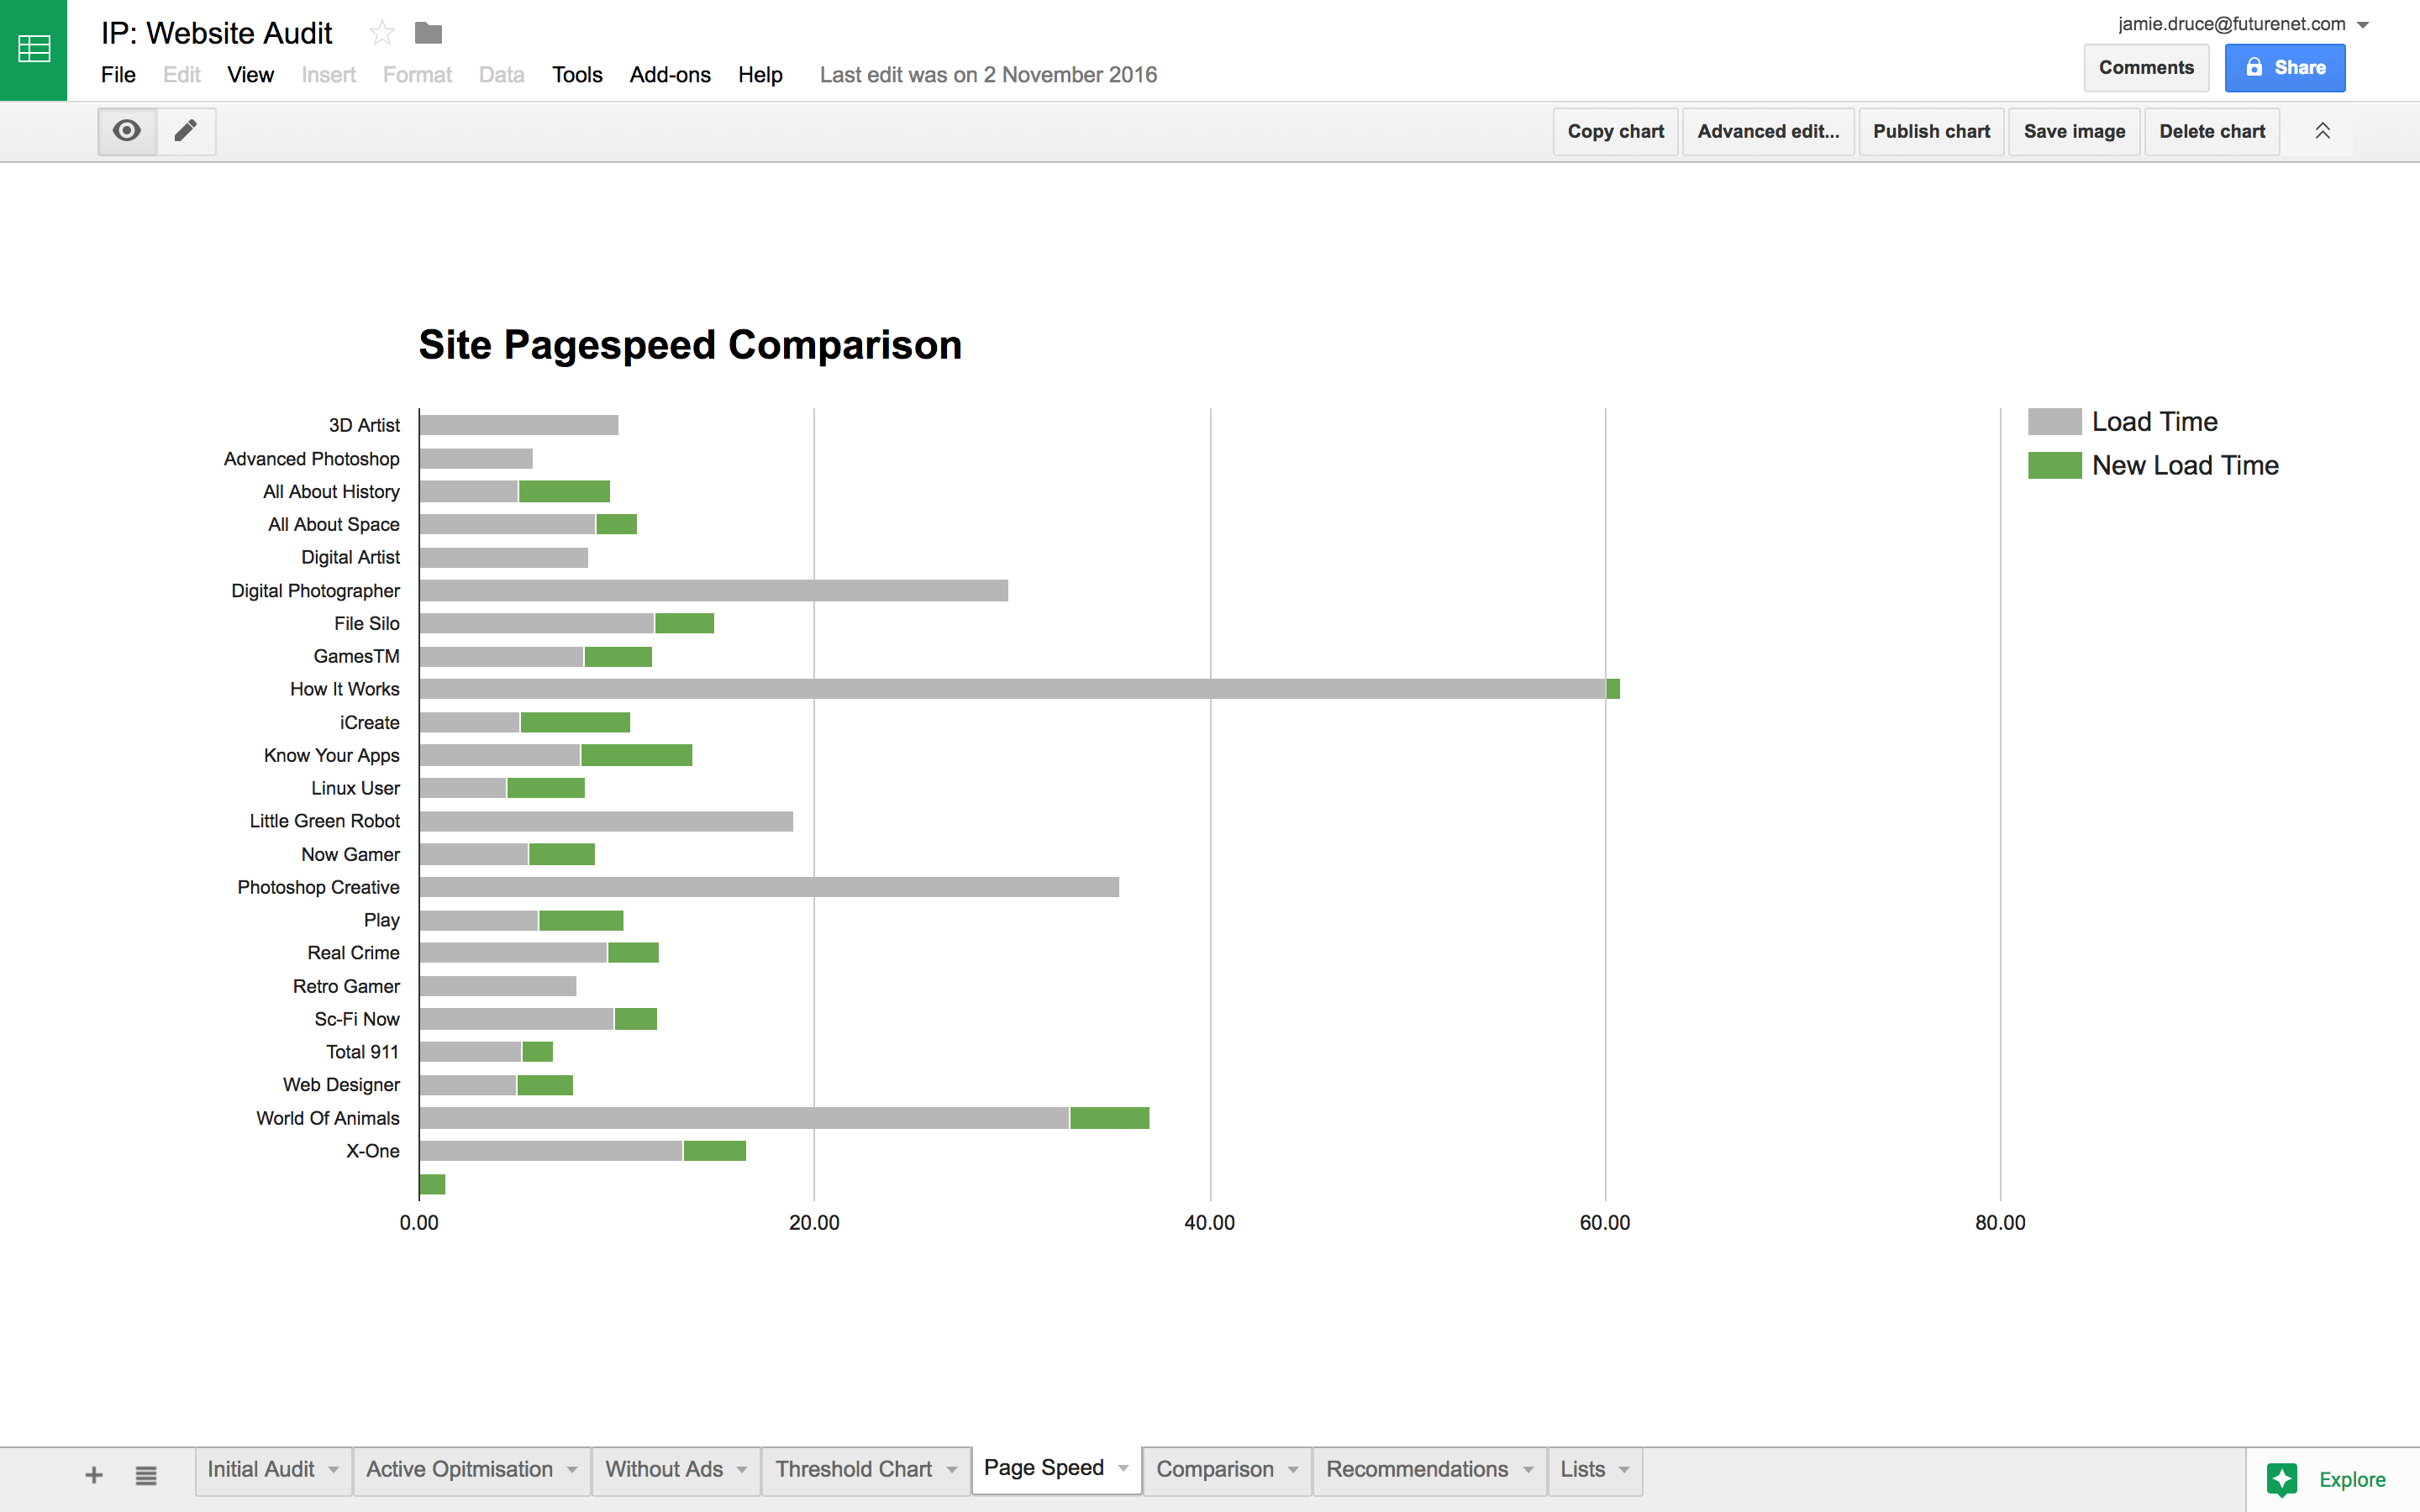View last edit on 2 November 2016

(988, 75)
